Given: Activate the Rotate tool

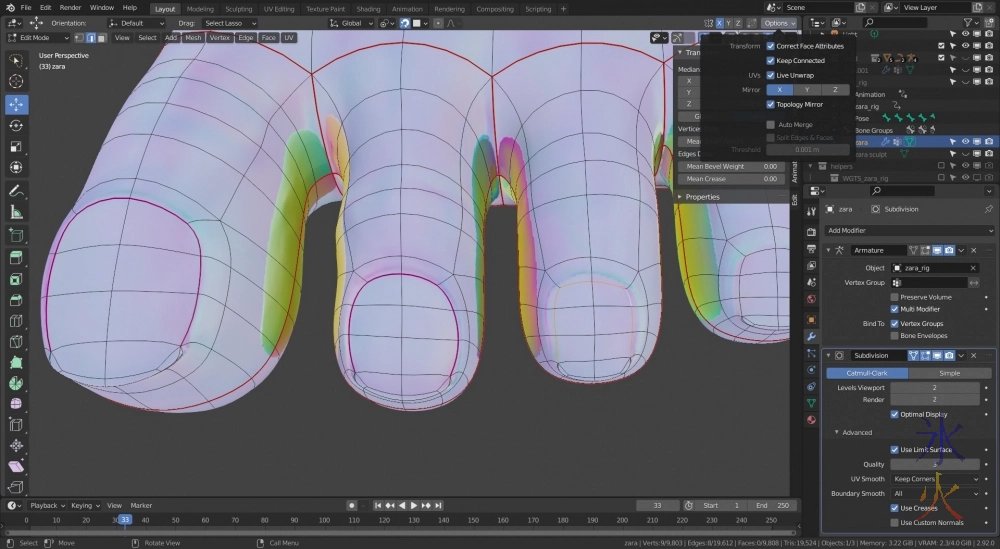Looking at the screenshot, I should coord(16,126).
